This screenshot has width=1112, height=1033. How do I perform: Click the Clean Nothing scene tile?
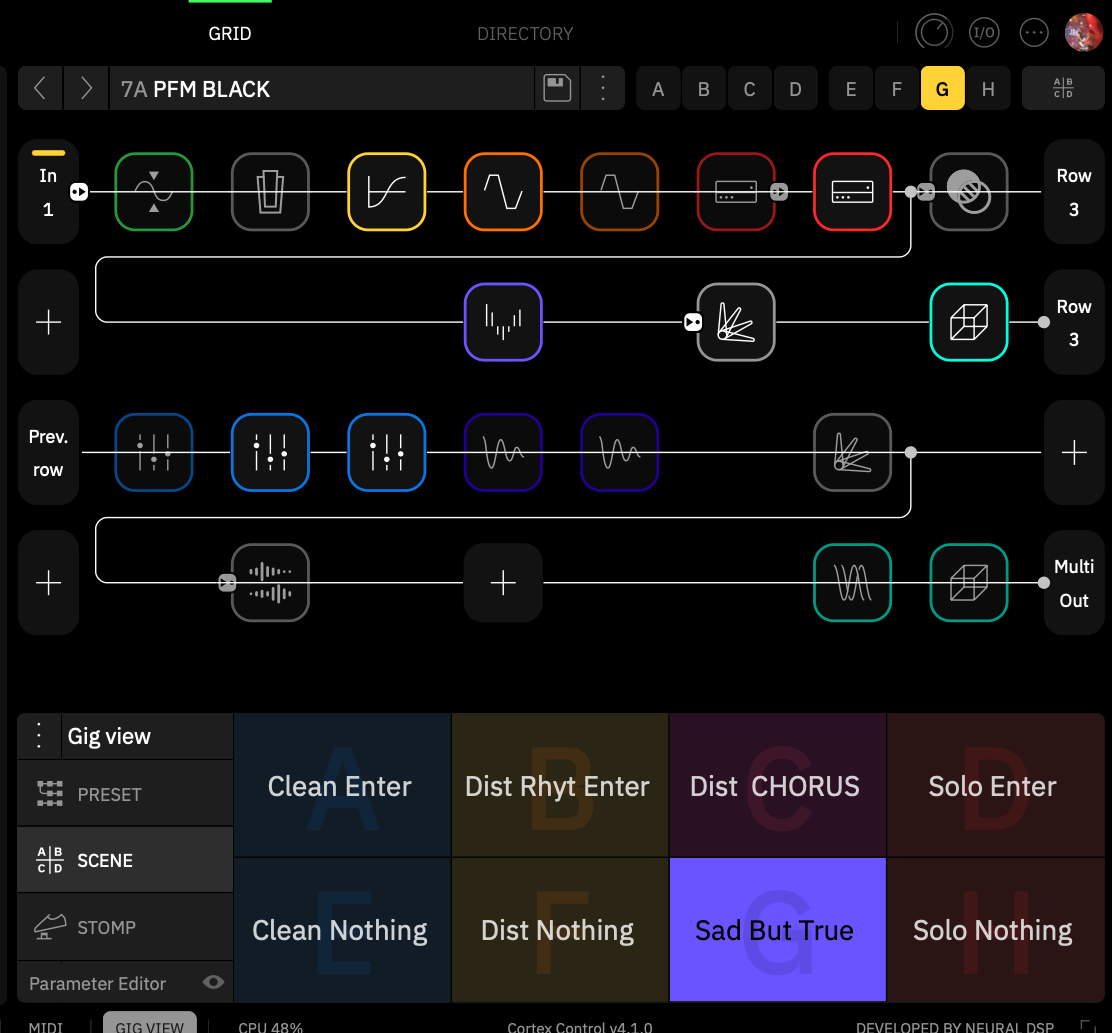[x=342, y=929]
